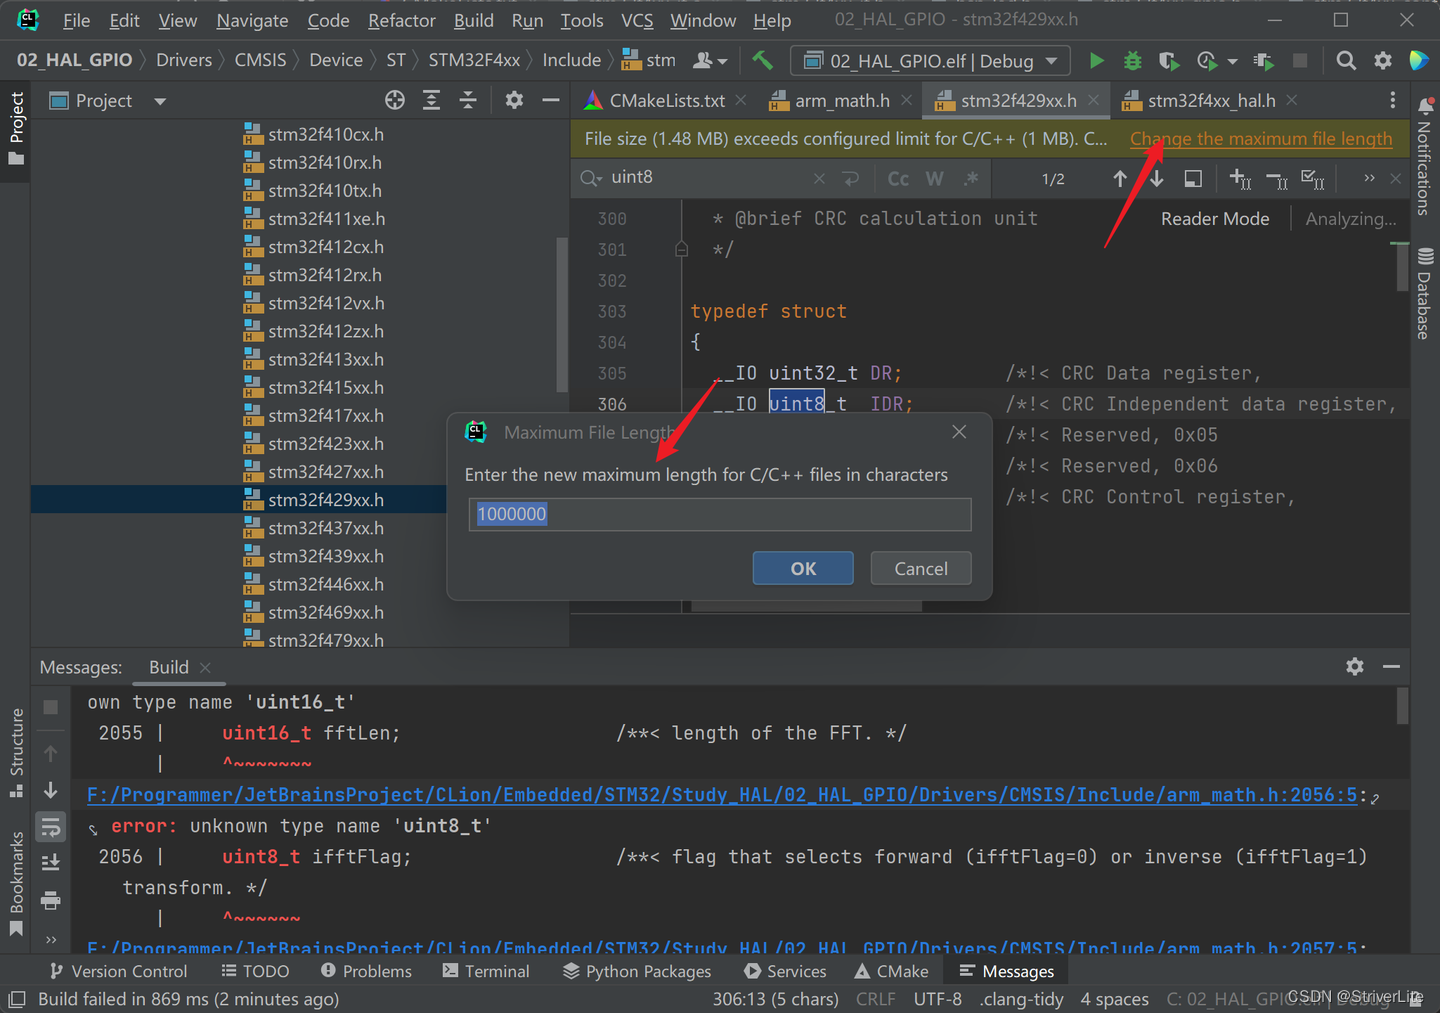Cancel the Maximum File Length dialog
Screen dimensions: 1440x1013
921,568
